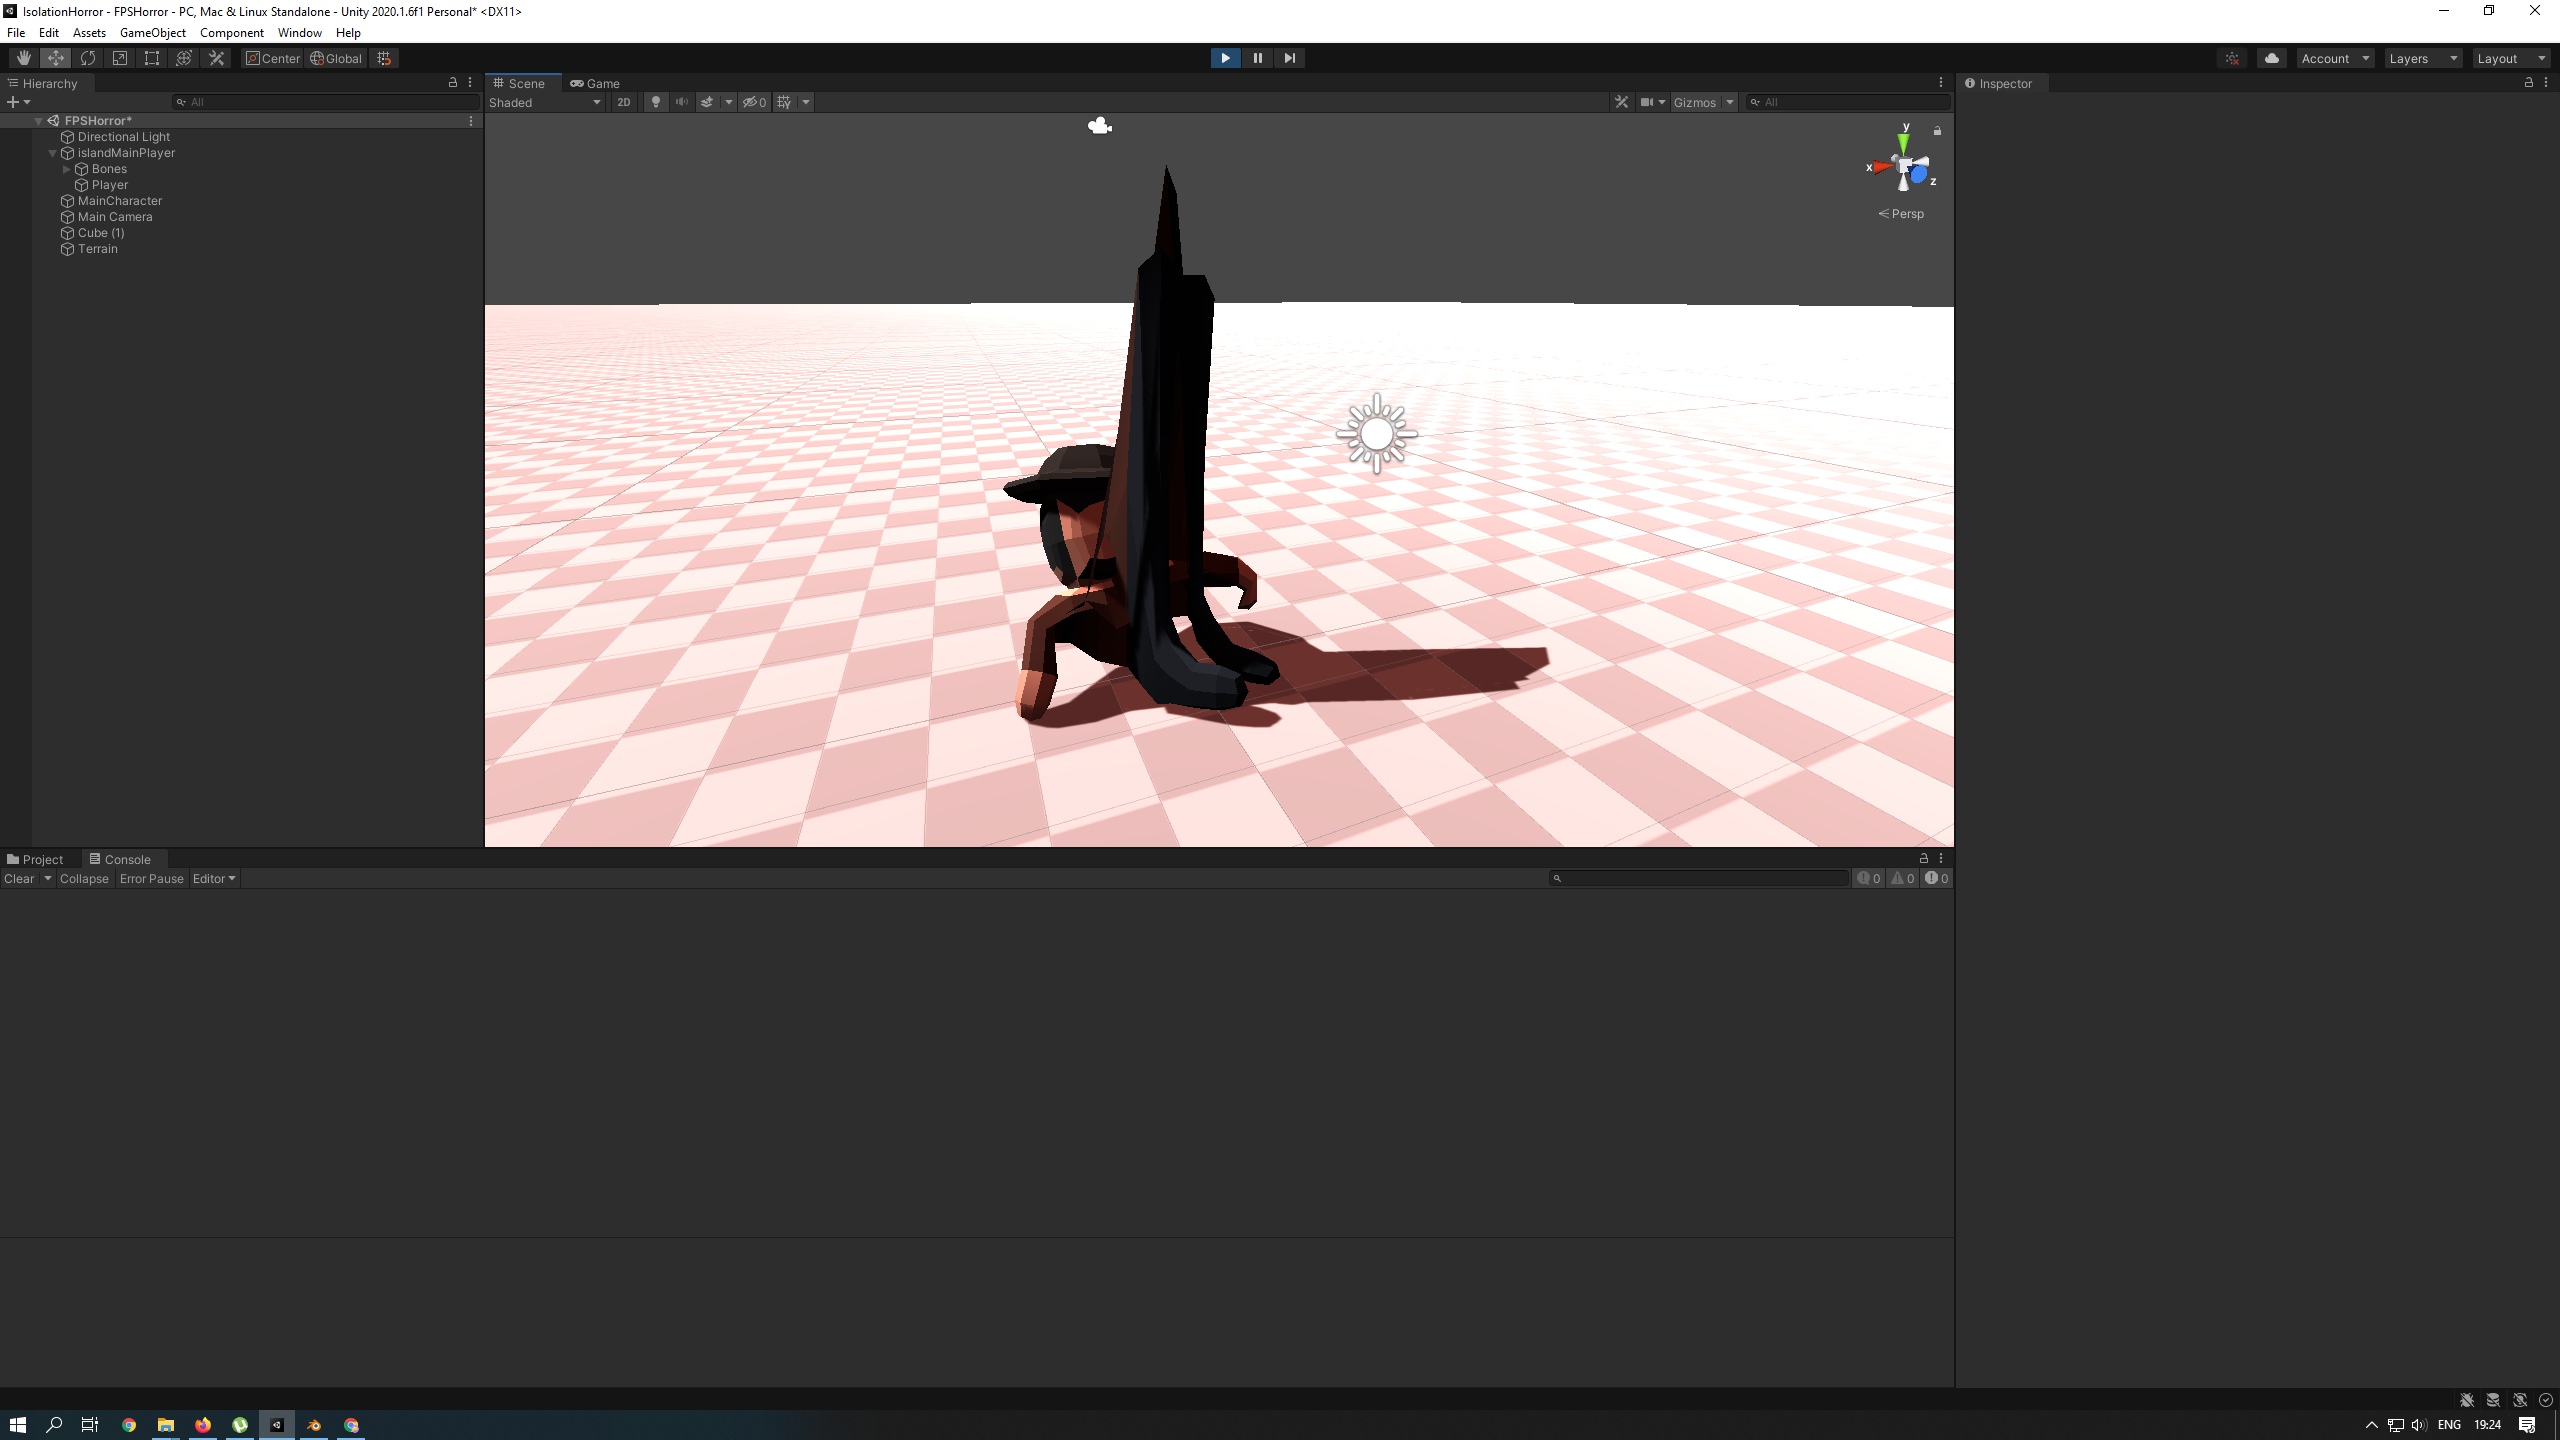Open Console Editor dropdown
2560x1440 pixels.
coord(214,879)
